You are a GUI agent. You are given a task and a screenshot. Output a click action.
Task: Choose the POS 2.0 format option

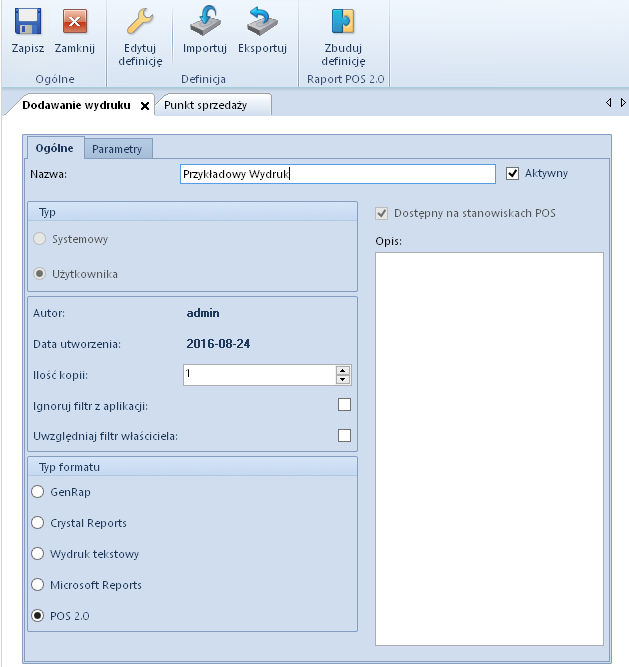point(38,616)
